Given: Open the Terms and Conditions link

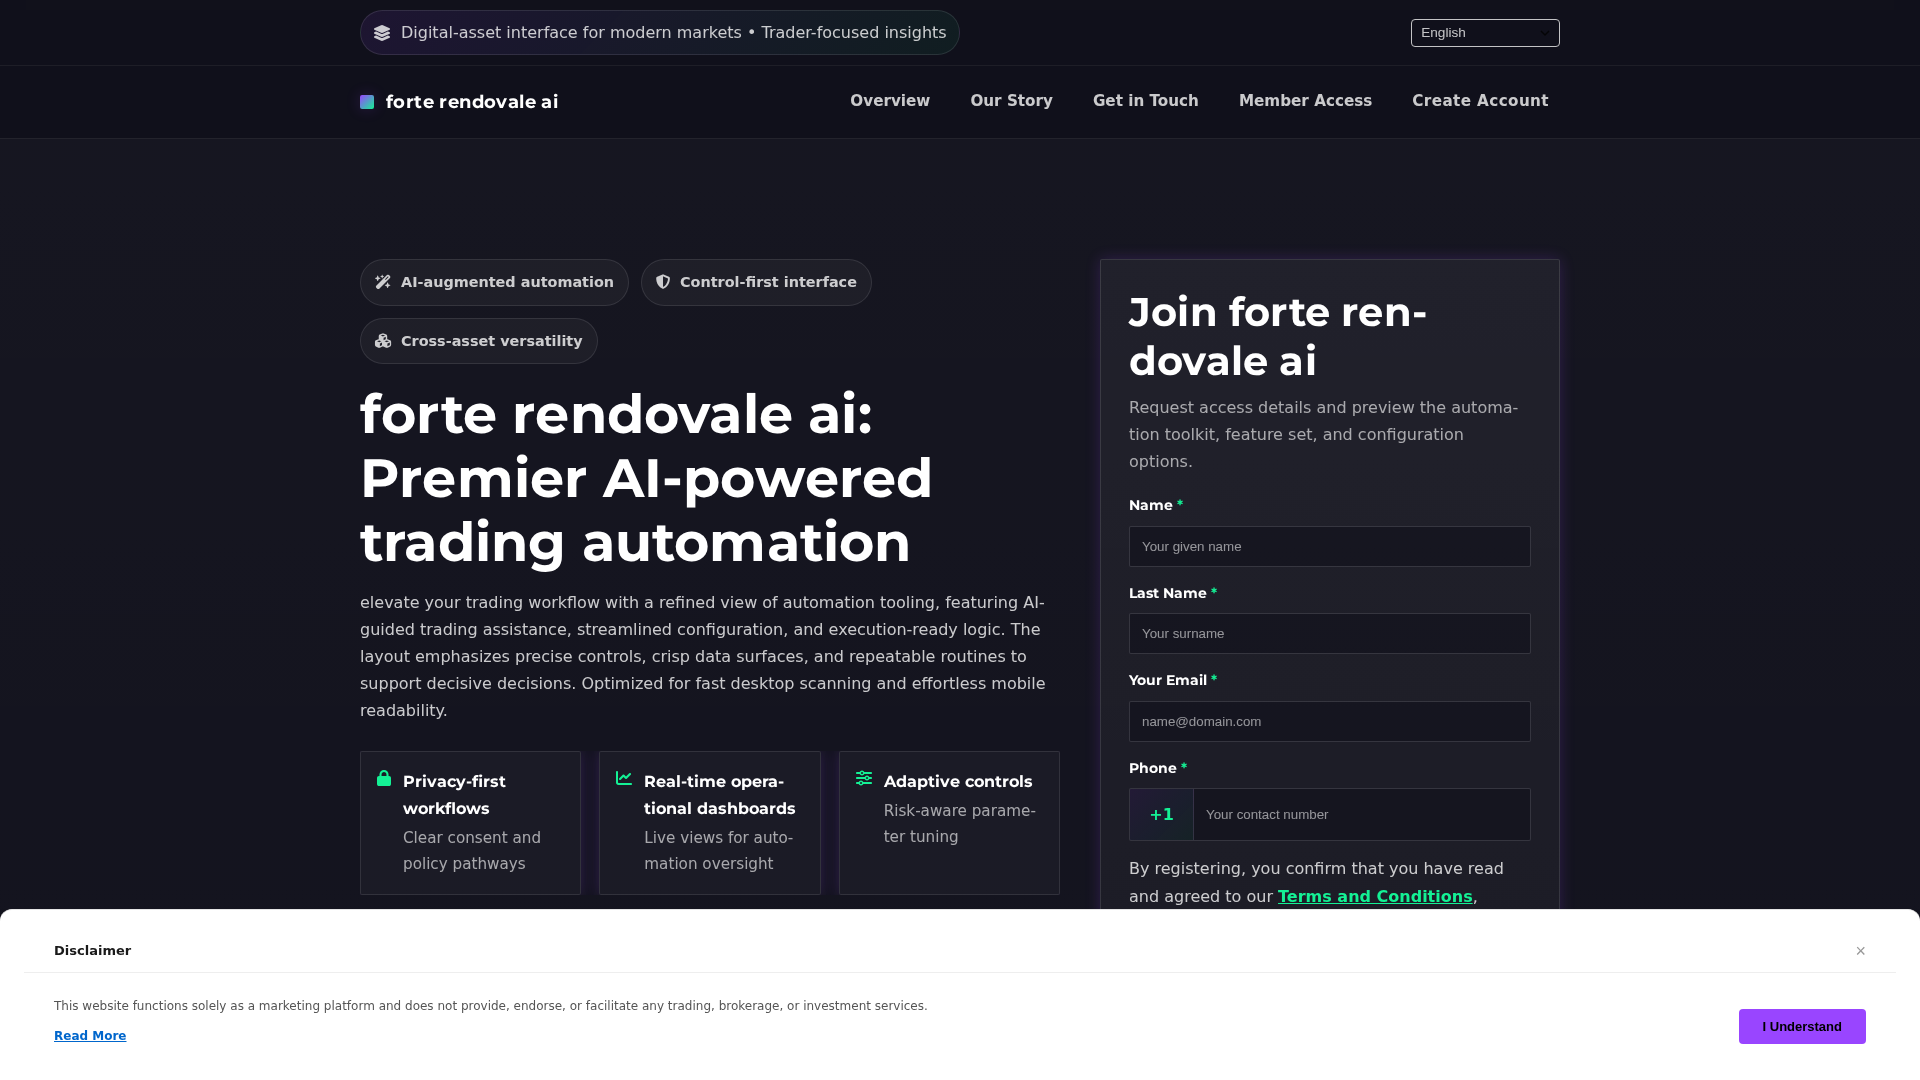Looking at the screenshot, I should click(x=1375, y=897).
